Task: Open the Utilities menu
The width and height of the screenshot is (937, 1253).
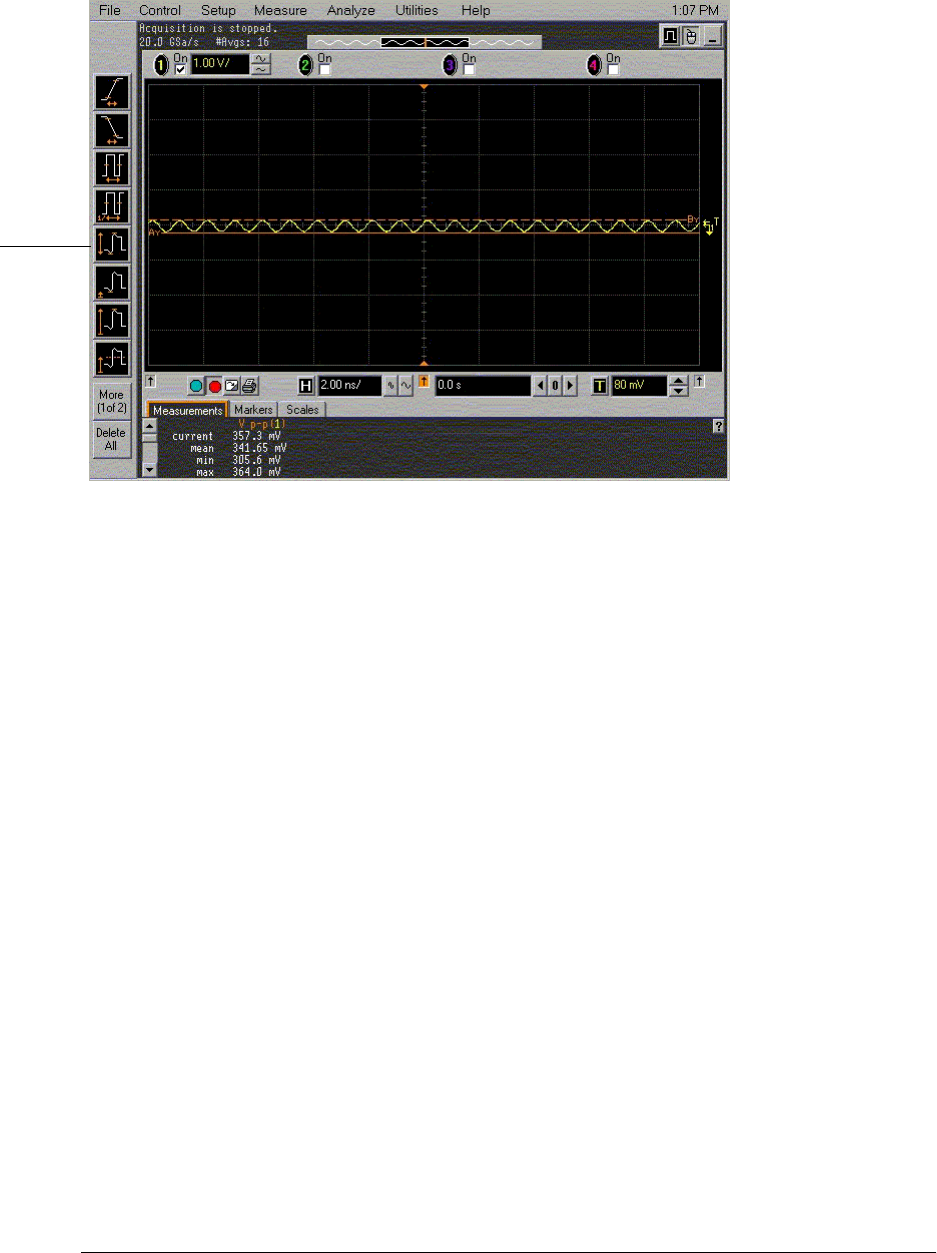Action: 418,10
